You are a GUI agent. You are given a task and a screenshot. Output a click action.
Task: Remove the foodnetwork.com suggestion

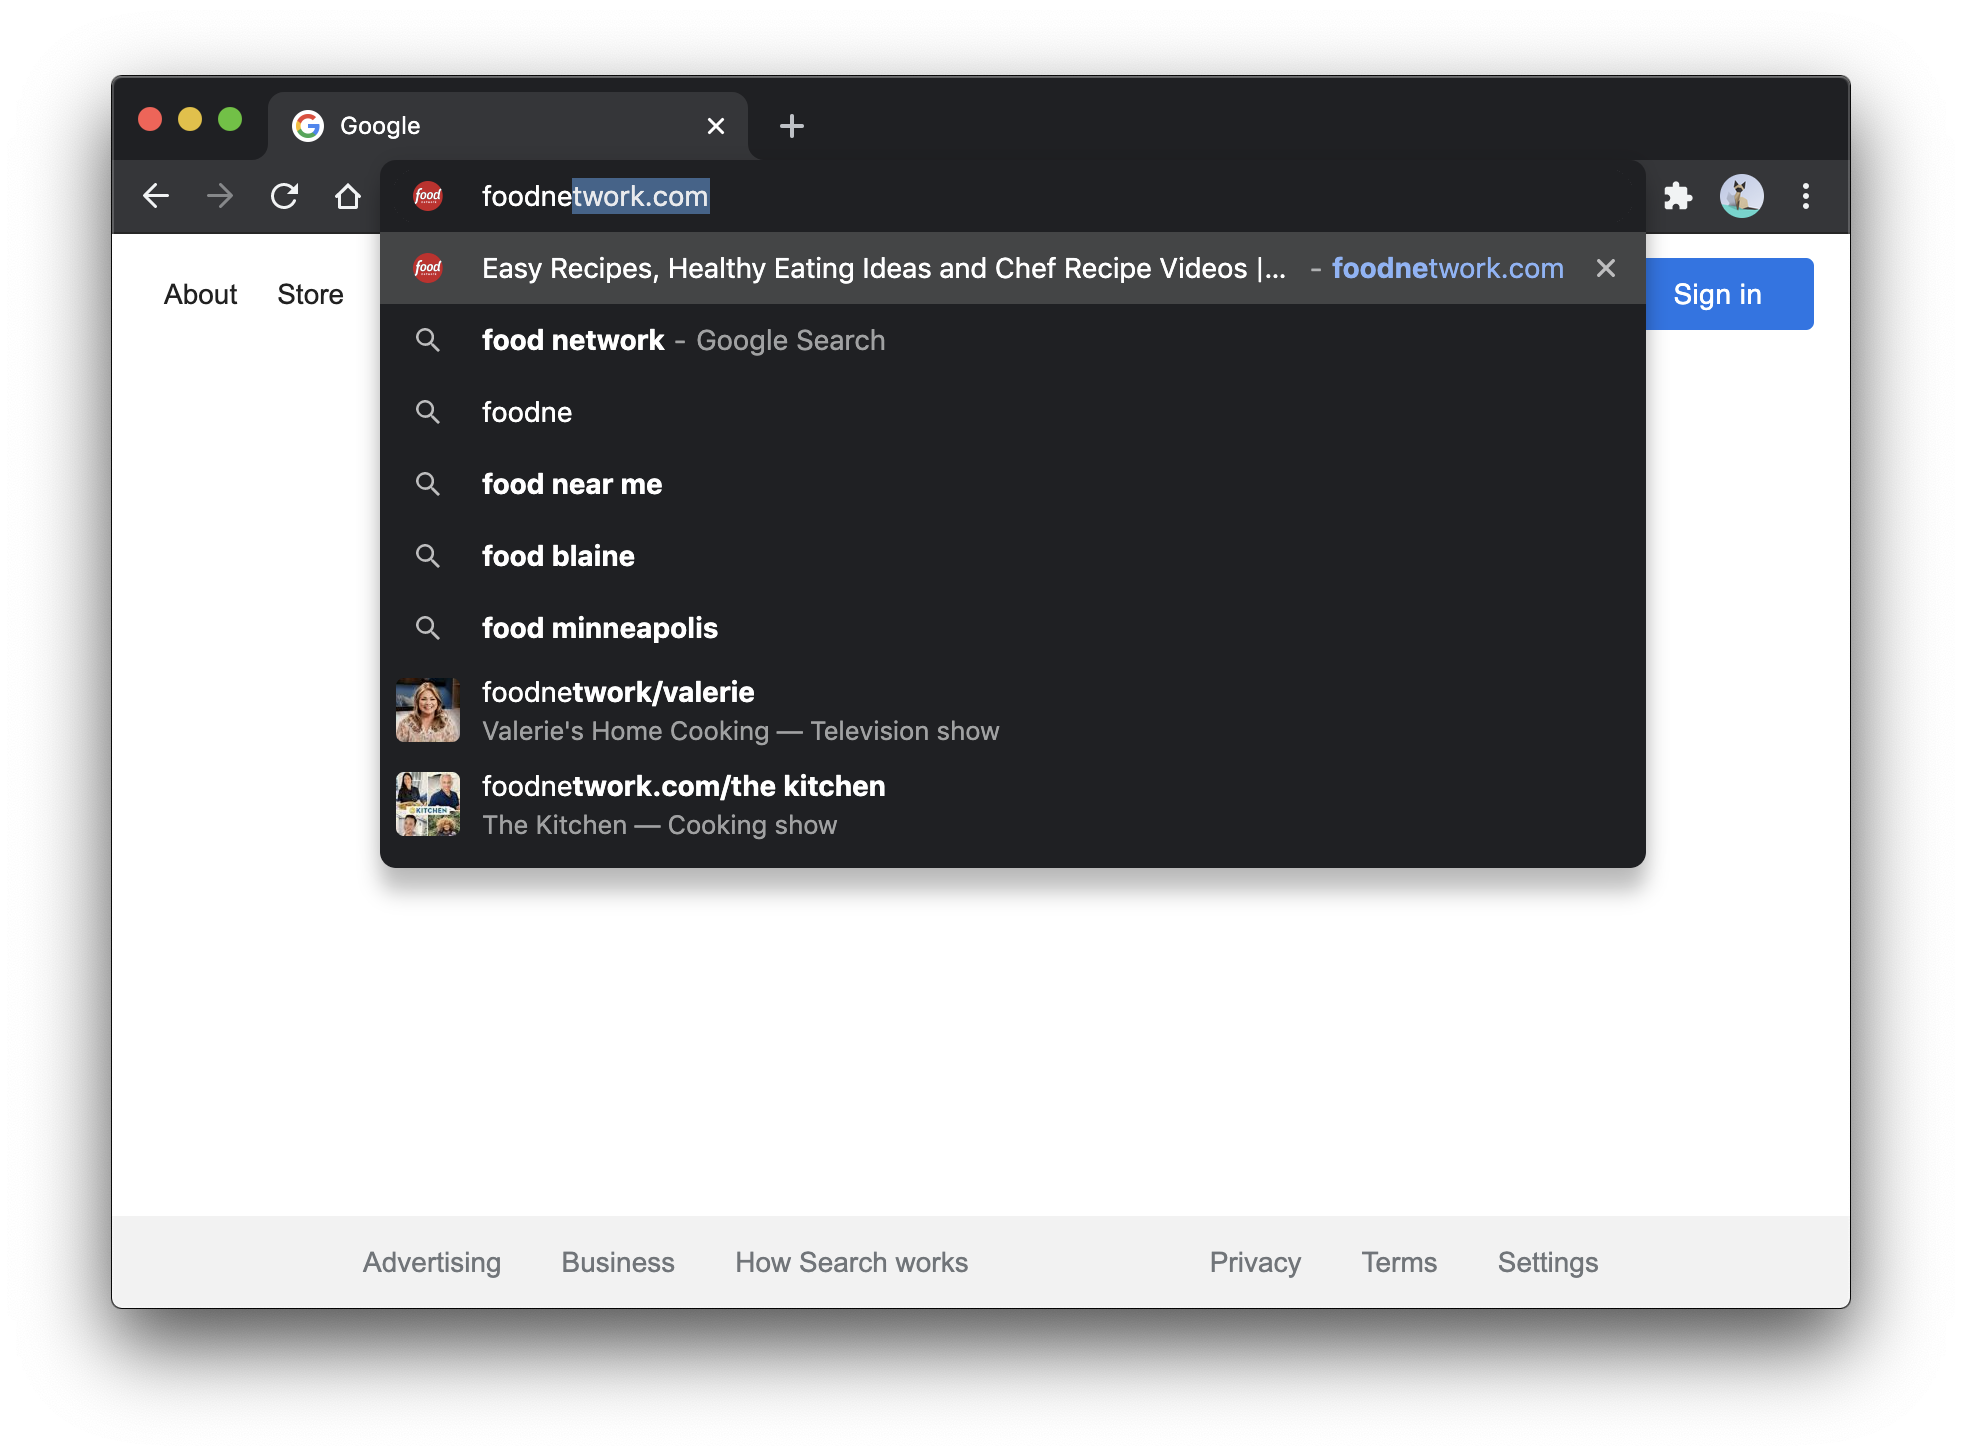(x=1606, y=268)
